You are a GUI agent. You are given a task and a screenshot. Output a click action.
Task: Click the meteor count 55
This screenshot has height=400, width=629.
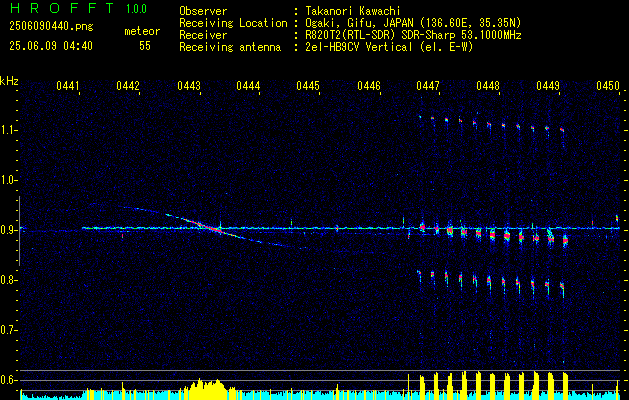point(145,46)
